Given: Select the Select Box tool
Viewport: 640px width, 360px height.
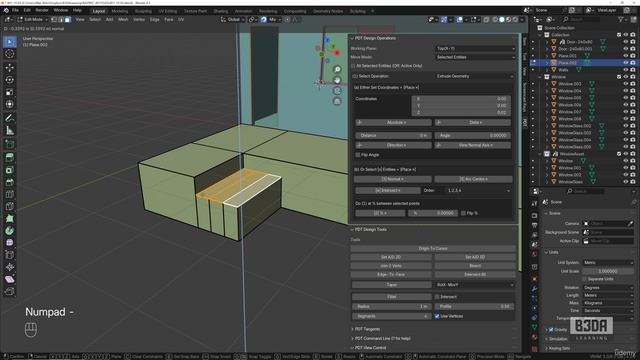Looking at the screenshot, I should [x=10, y=42].
